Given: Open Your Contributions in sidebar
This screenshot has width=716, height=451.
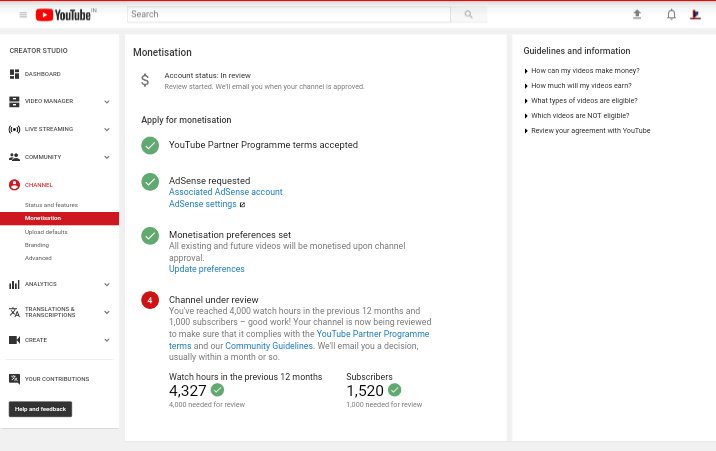Looking at the screenshot, I should point(57,379).
